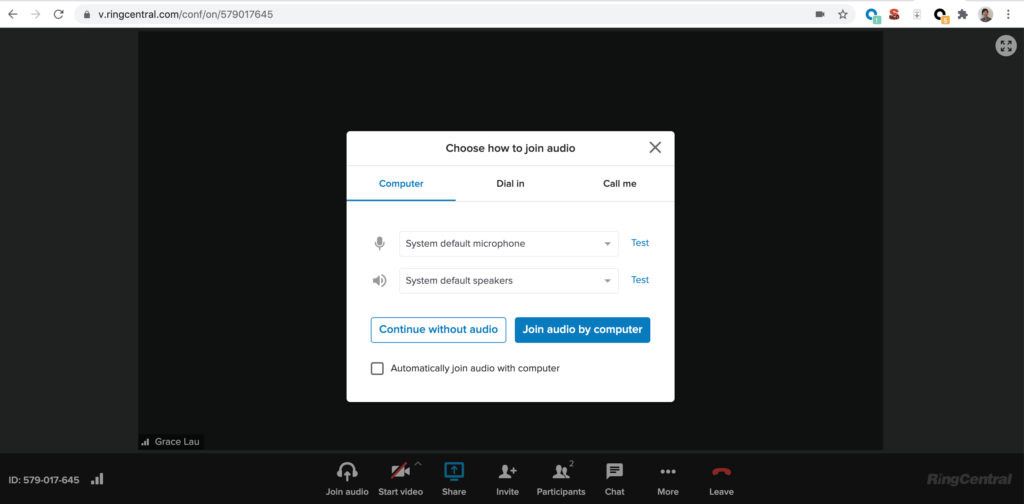Screen dimensions: 1024x504
Task: Click the Join audio headphones icon
Action: click(x=347, y=472)
